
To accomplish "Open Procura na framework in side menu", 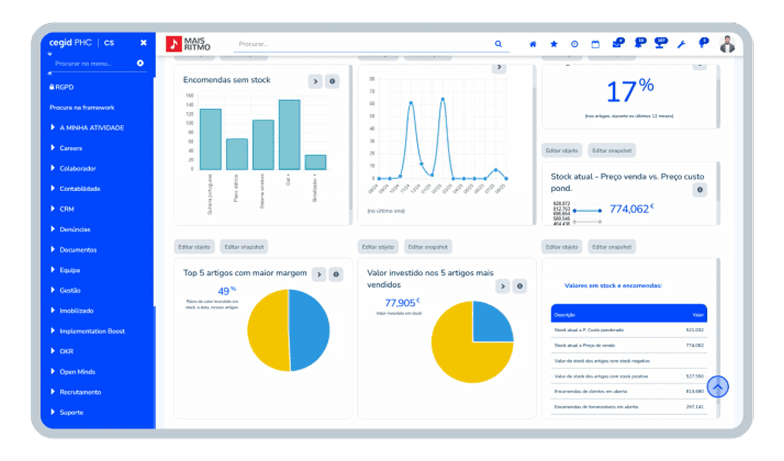I will click(82, 108).
